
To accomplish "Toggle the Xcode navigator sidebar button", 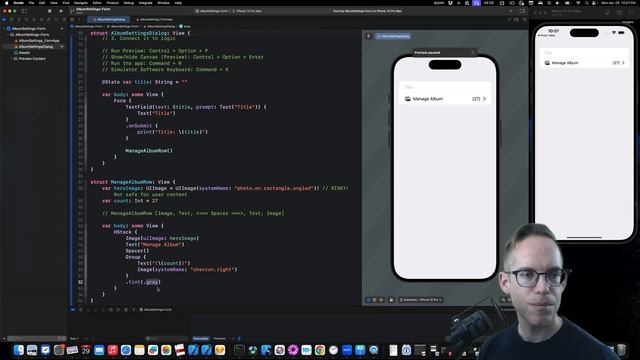I will 24,11.
